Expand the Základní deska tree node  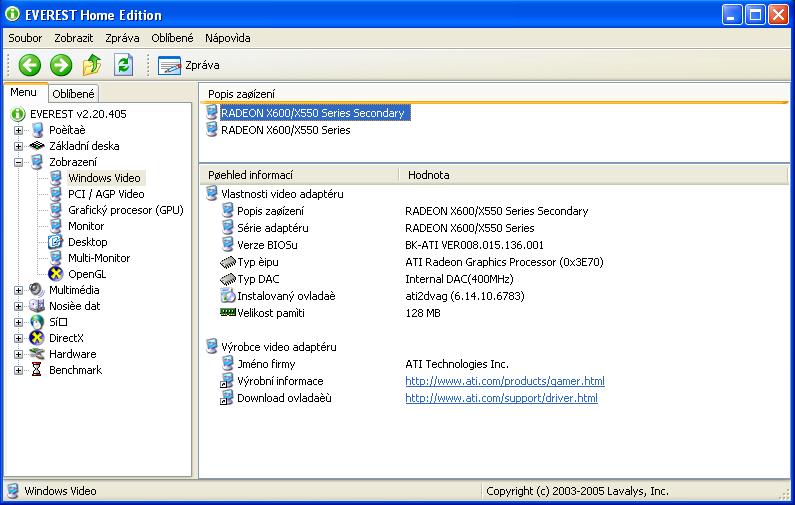tap(19, 146)
